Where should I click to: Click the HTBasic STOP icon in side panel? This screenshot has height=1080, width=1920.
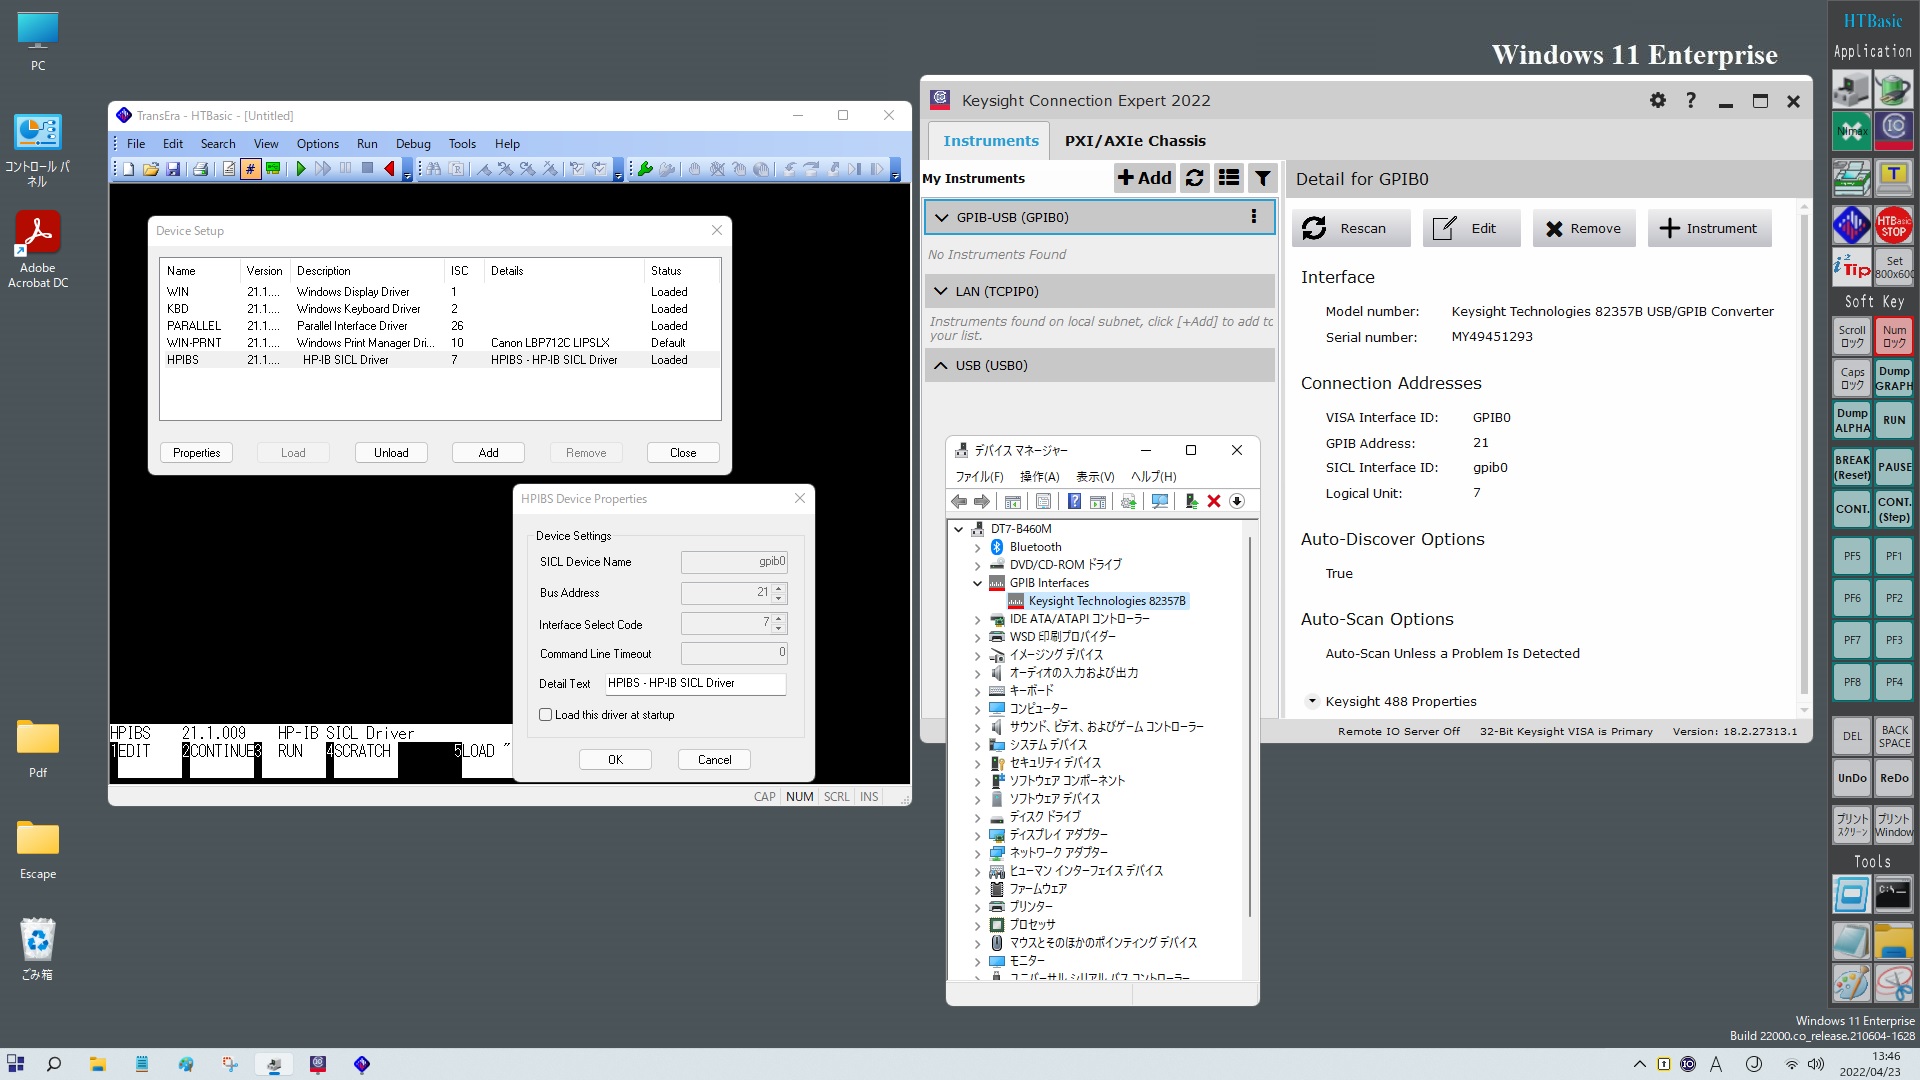pyautogui.click(x=1893, y=226)
